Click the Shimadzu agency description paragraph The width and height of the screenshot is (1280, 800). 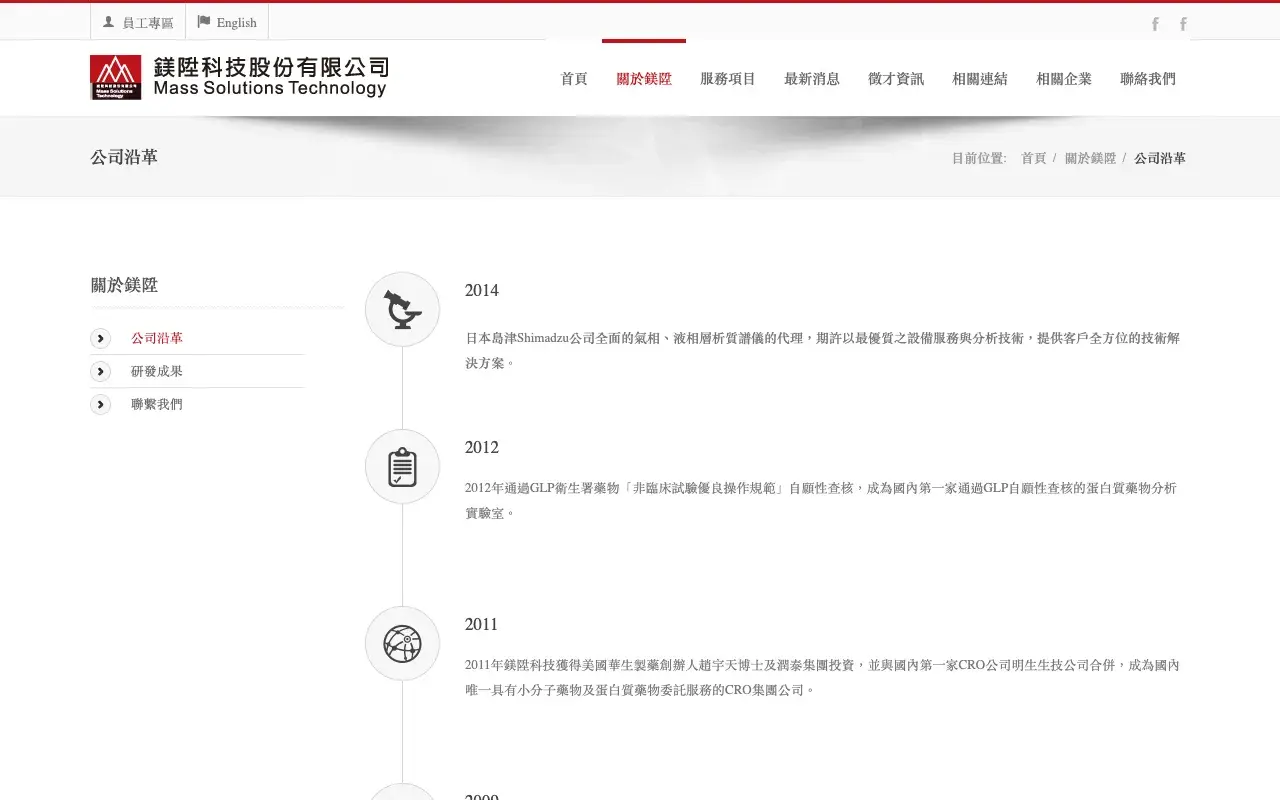click(x=822, y=351)
